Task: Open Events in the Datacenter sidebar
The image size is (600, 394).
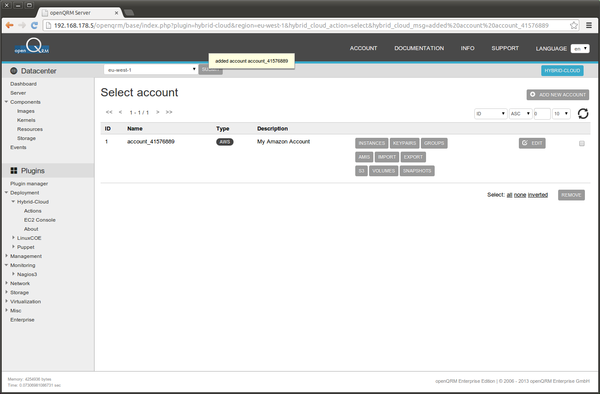Action: [18, 147]
